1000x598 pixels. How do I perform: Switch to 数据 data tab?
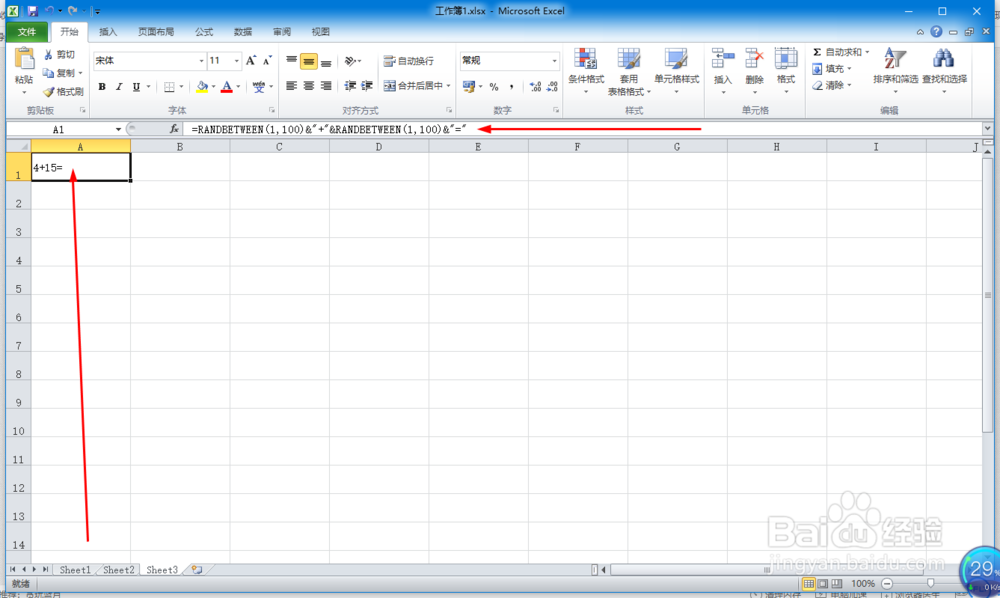(x=242, y=32)
